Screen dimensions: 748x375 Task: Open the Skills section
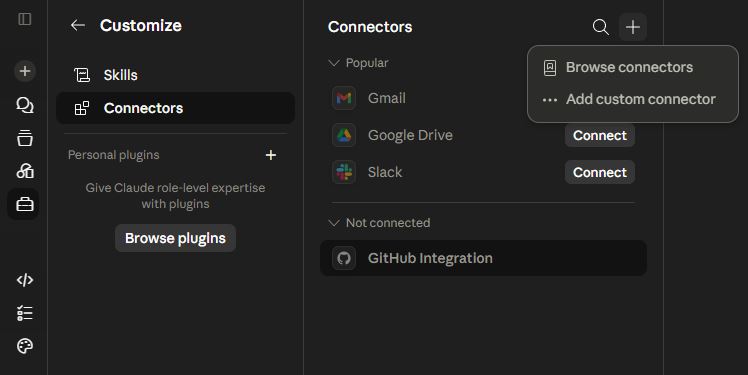tap(175, 75)
